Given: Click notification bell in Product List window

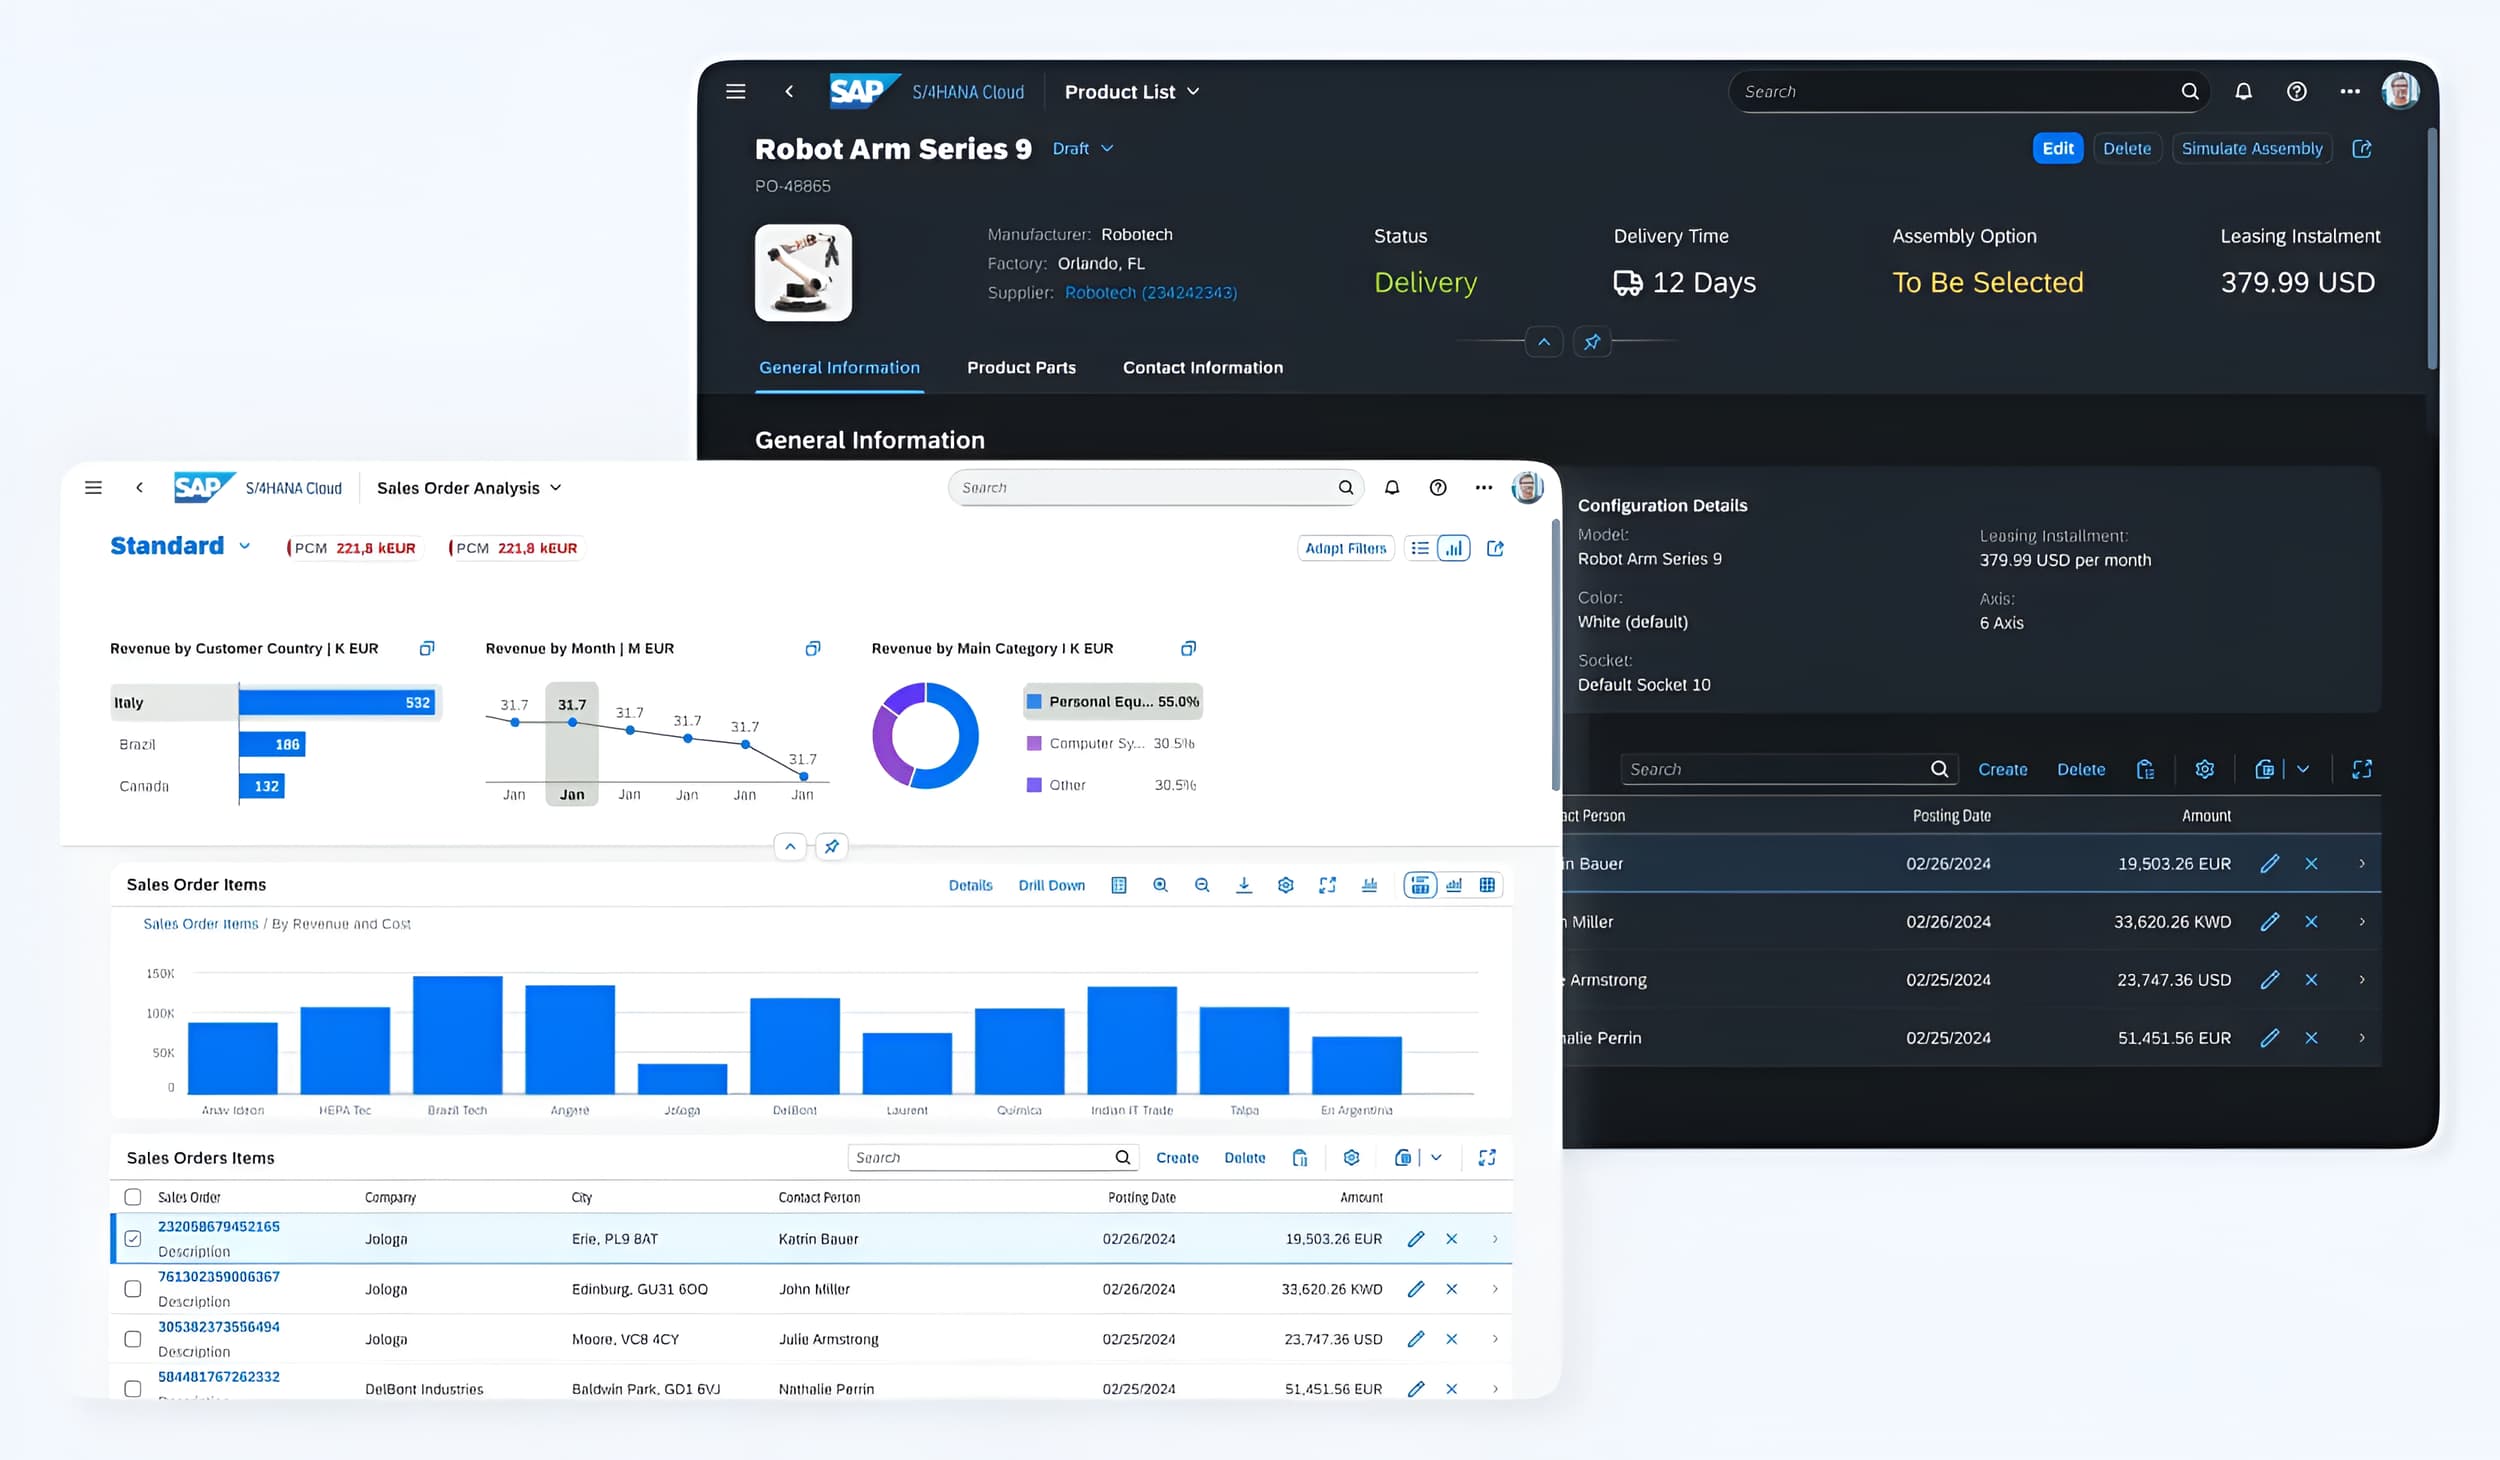Looking at the screenshot, I should click(2243, 91).
